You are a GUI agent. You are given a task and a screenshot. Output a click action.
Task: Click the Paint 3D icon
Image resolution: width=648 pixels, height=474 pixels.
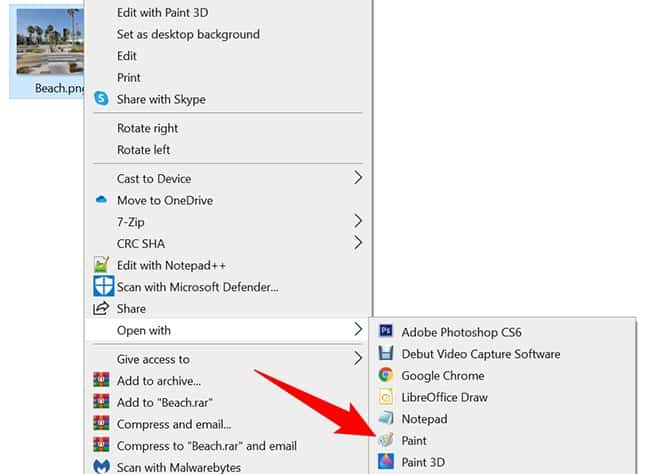pyautogui.click(x=386, y=462)
